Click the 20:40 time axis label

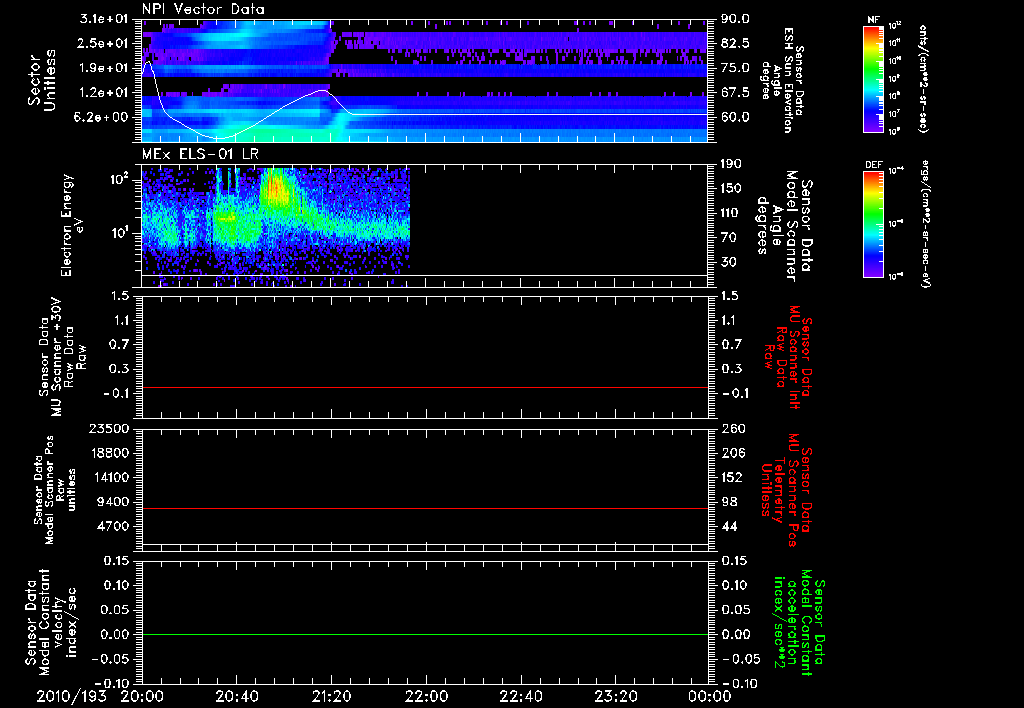click(237, 696)
